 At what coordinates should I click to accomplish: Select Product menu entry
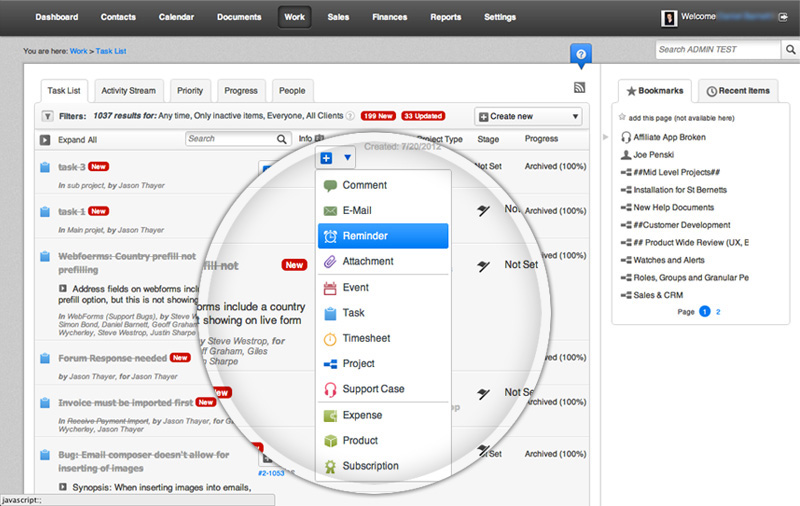(383, 440)
